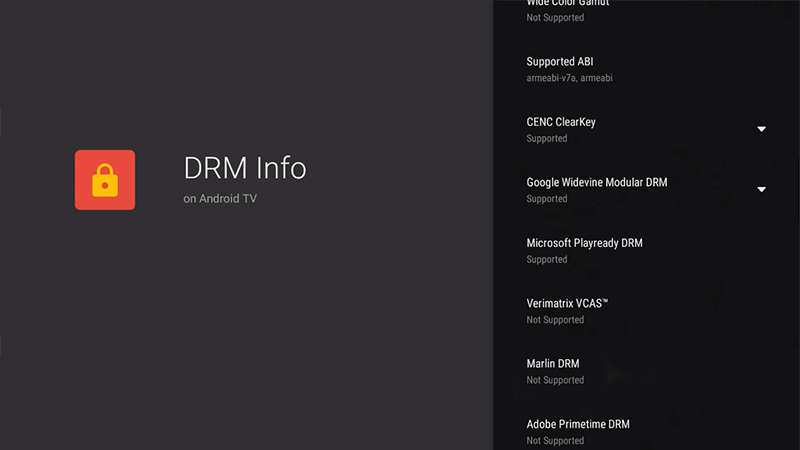Click 'Supported' status under Google Widevine
800x450 pixels.
pyautogui.click(x=546, y=198)
